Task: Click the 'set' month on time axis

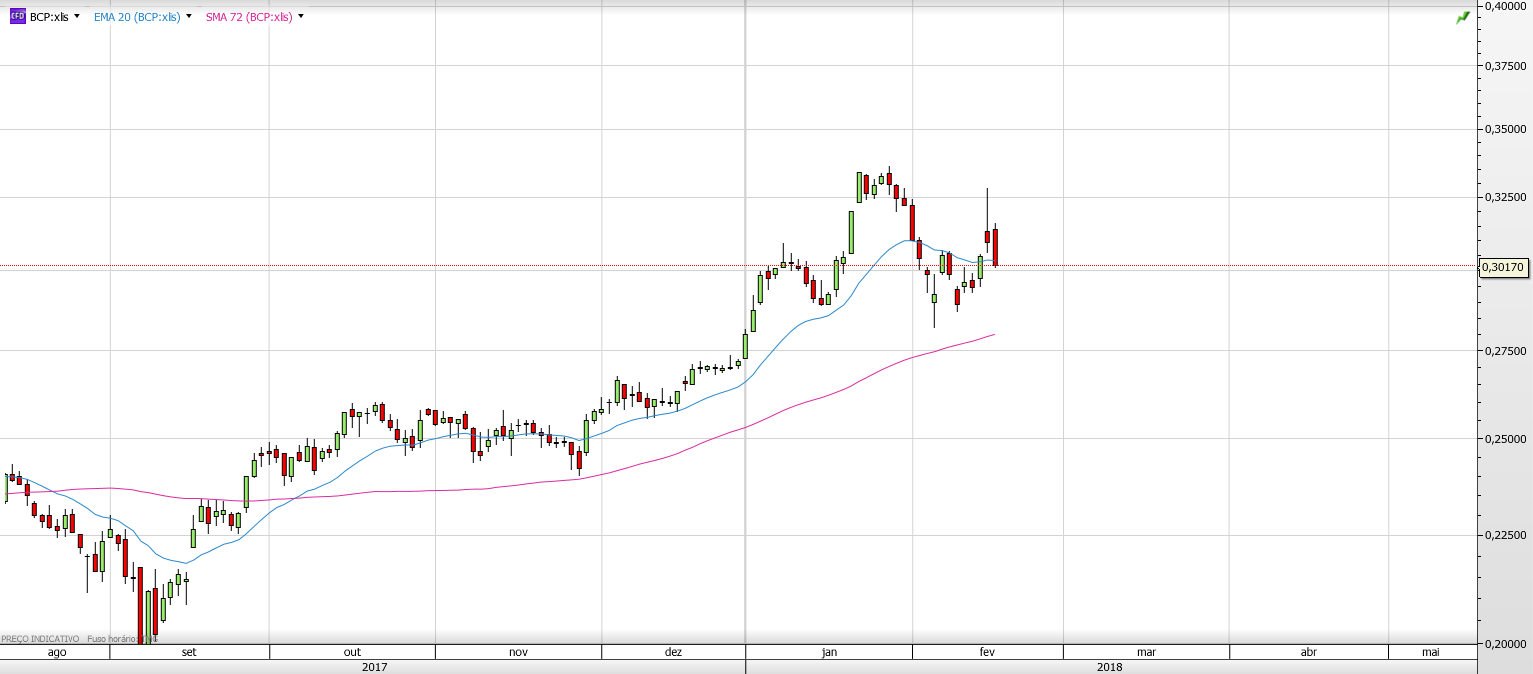Action: [x=189, y=652]
